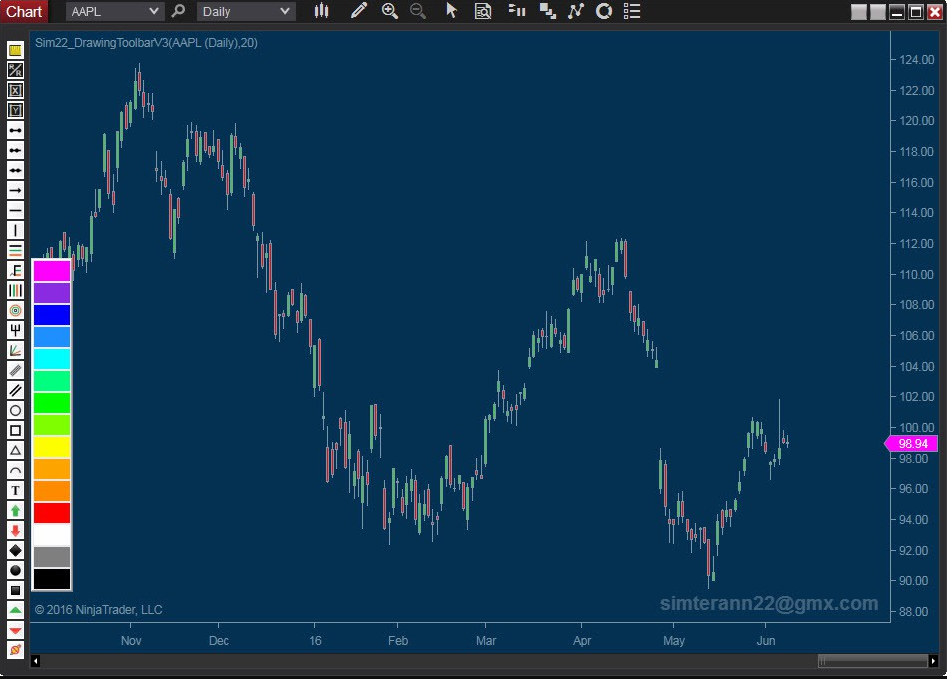947x679 pixels.
Task: Pick the gray color swatch
Action: coord(52,557)
